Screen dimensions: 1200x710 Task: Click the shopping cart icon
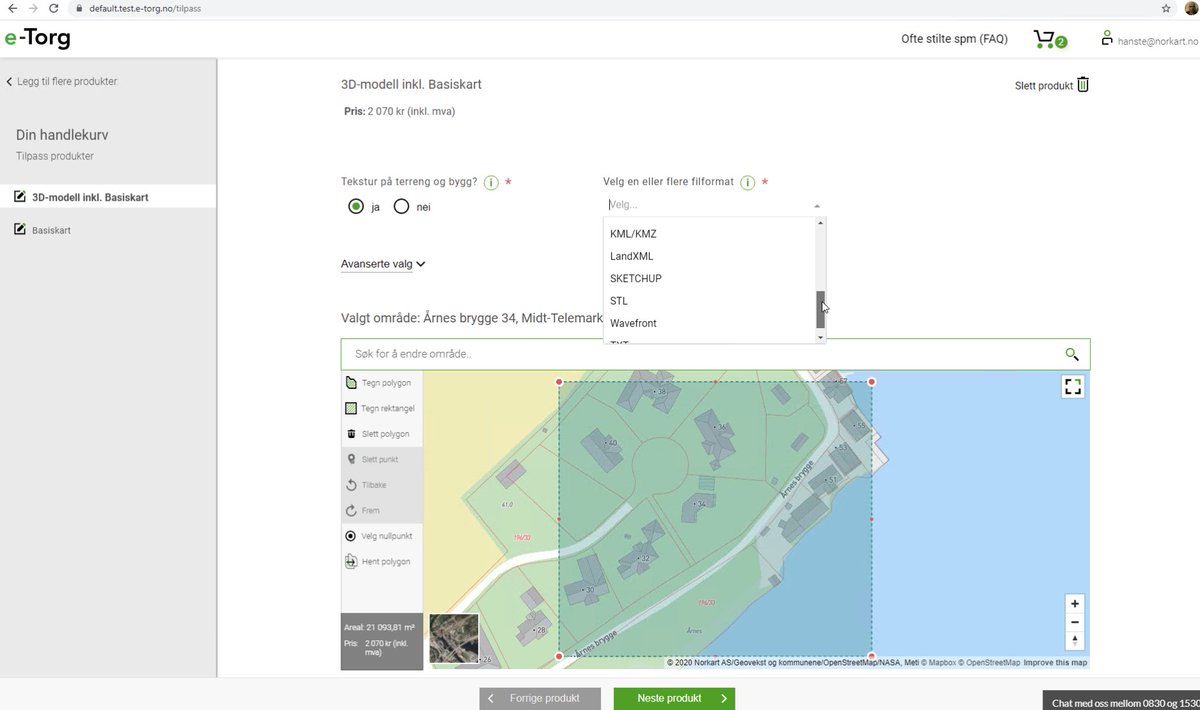tap(1046, 38)
